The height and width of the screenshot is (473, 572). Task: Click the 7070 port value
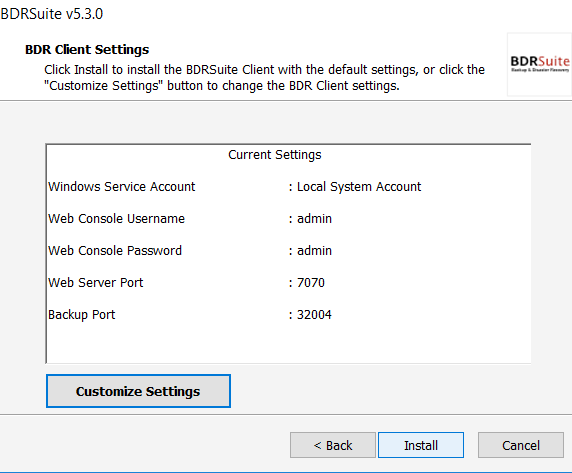tap(310, 283)
